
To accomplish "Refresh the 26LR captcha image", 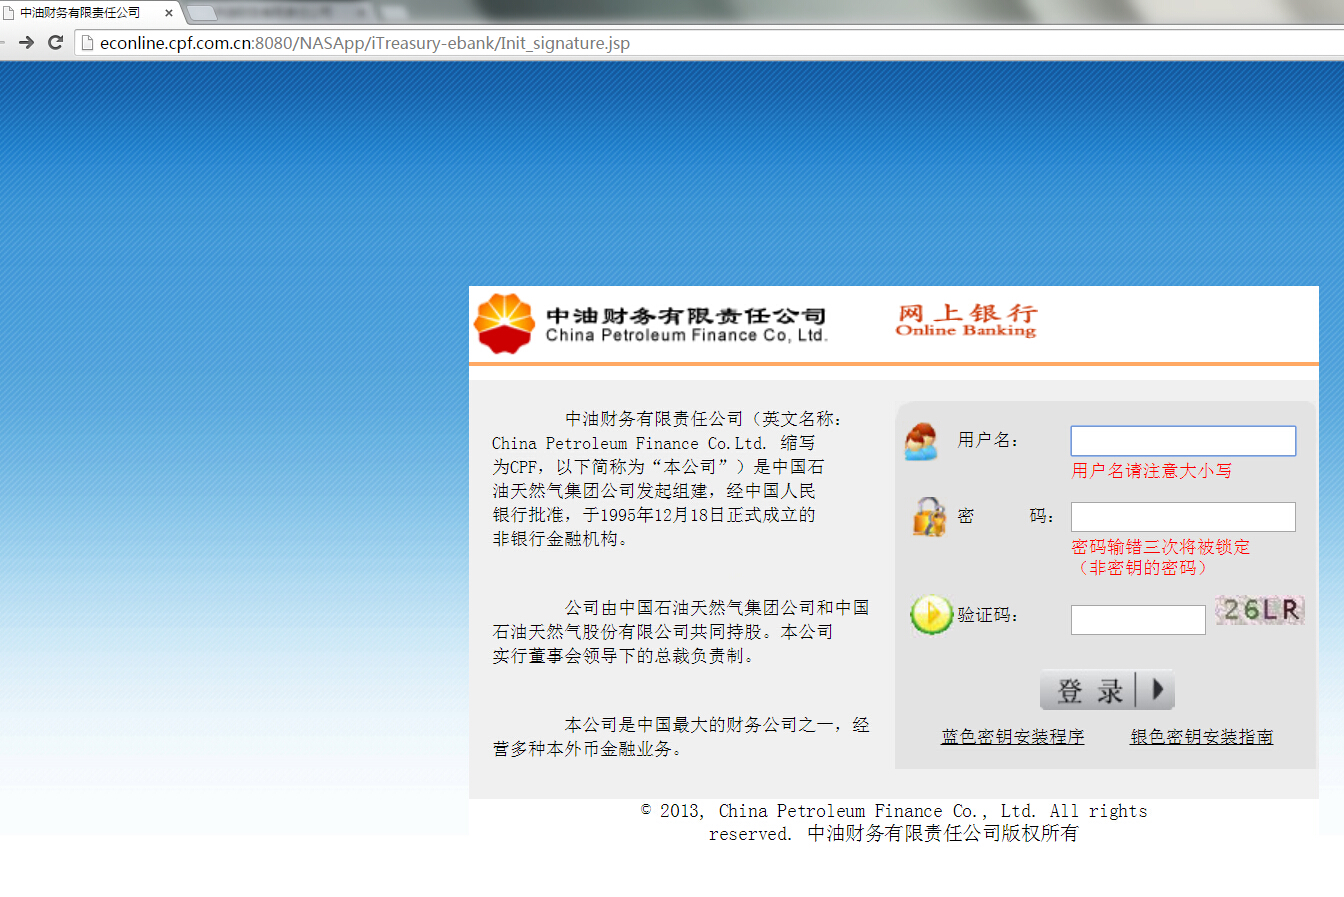I will click(x=1260, y=610).
